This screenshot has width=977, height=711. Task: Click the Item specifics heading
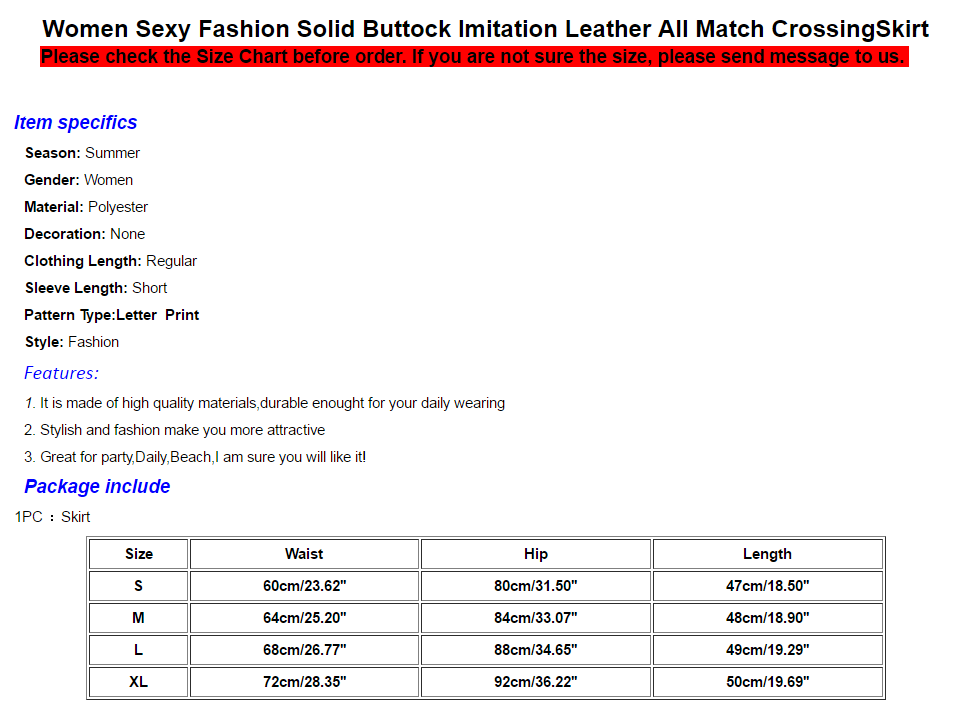[x=76, y=123]
